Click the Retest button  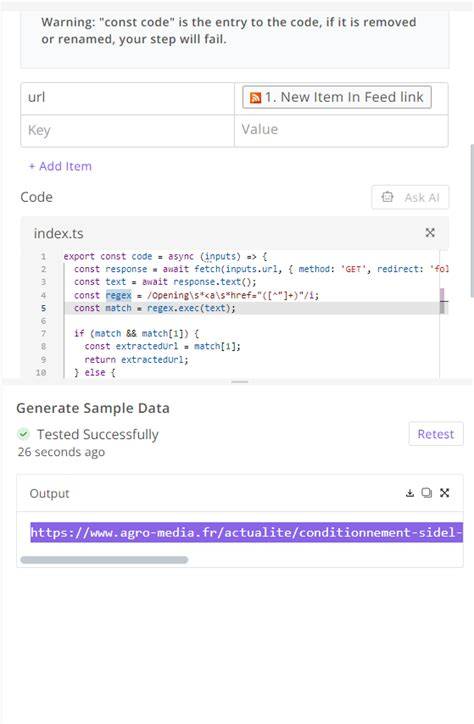tap(436, 434)
